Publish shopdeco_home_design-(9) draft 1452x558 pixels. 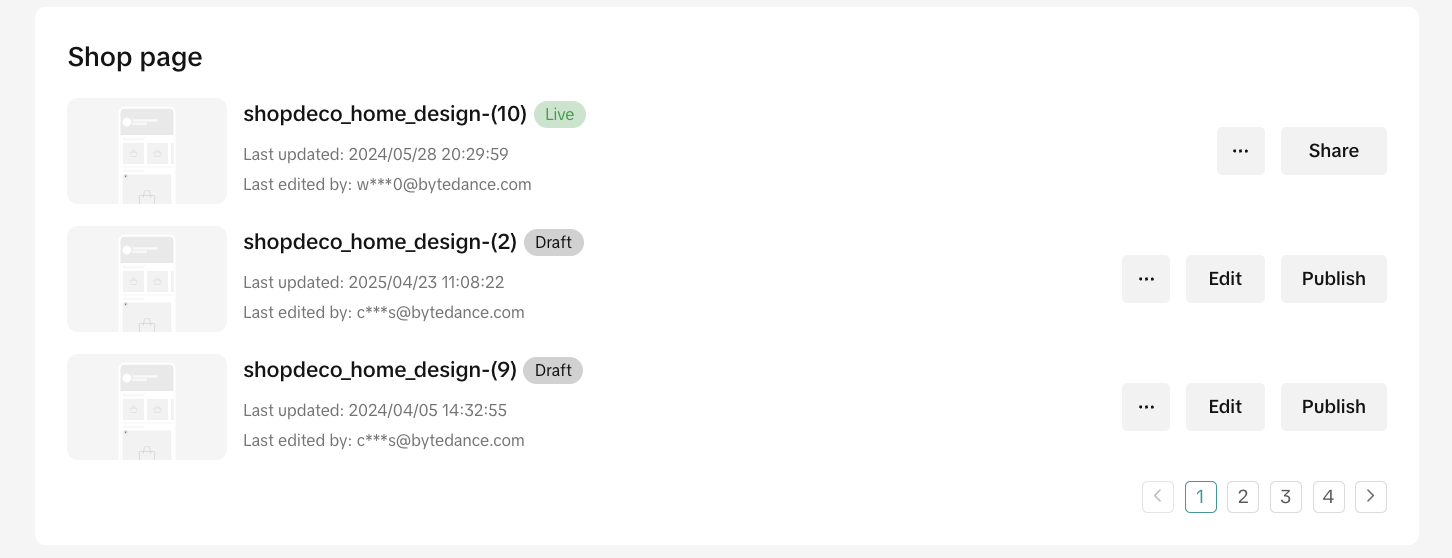point(1333,407)
